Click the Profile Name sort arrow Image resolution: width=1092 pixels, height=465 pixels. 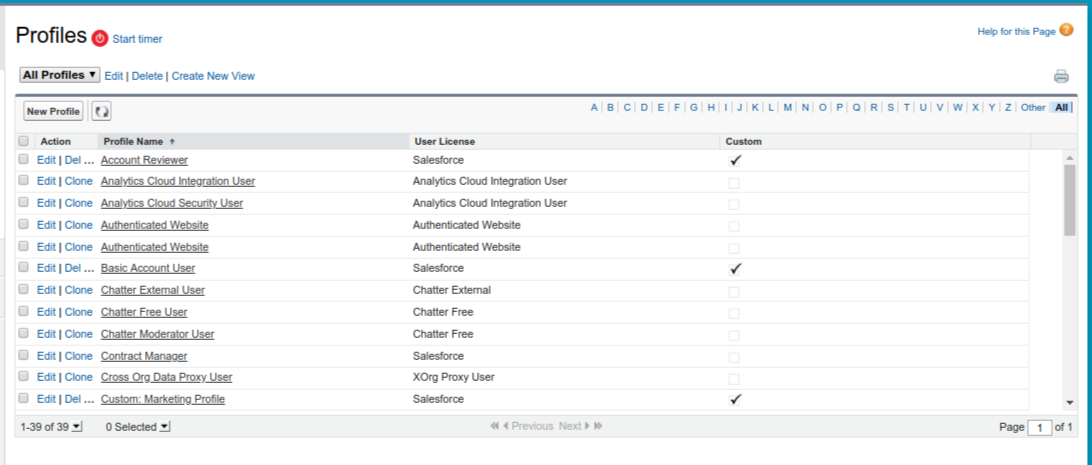click(172, 142)
